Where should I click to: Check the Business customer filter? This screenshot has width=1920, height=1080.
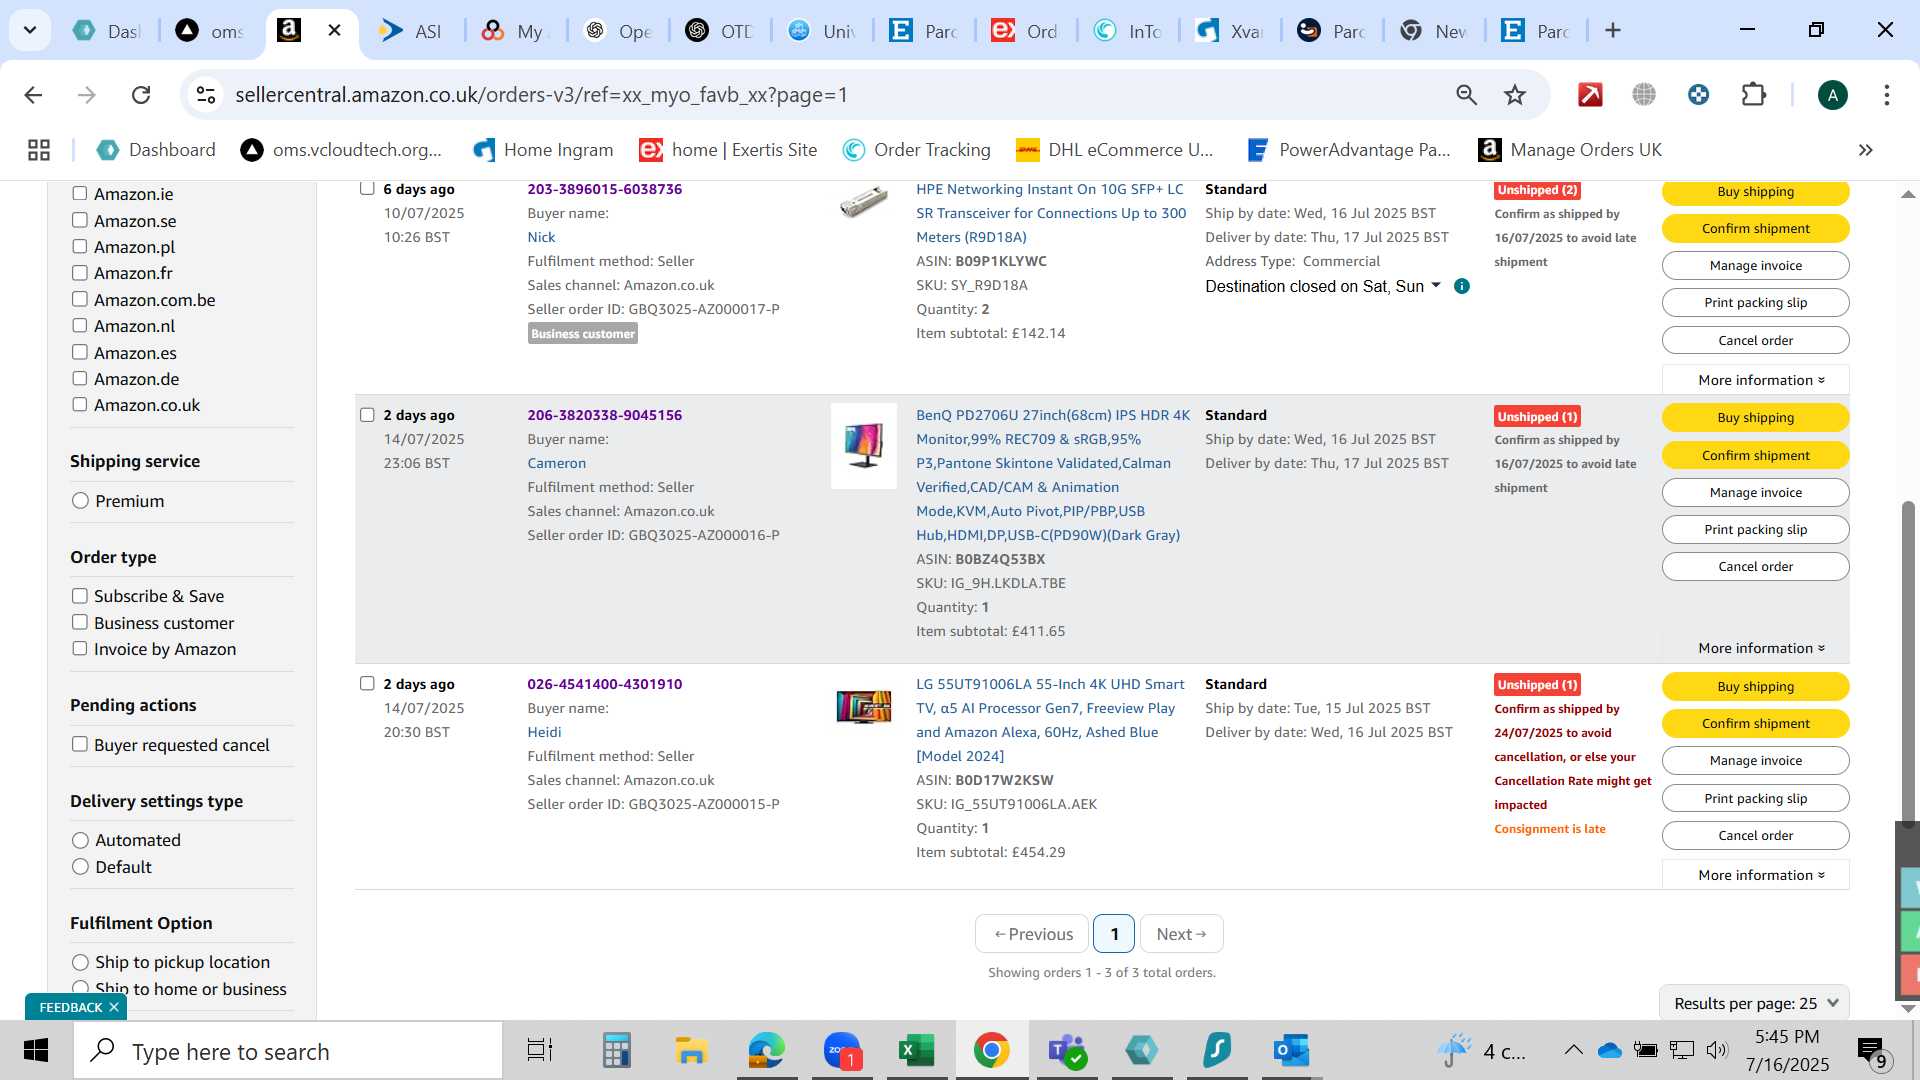pyautogui.click(x=80, y=623)
